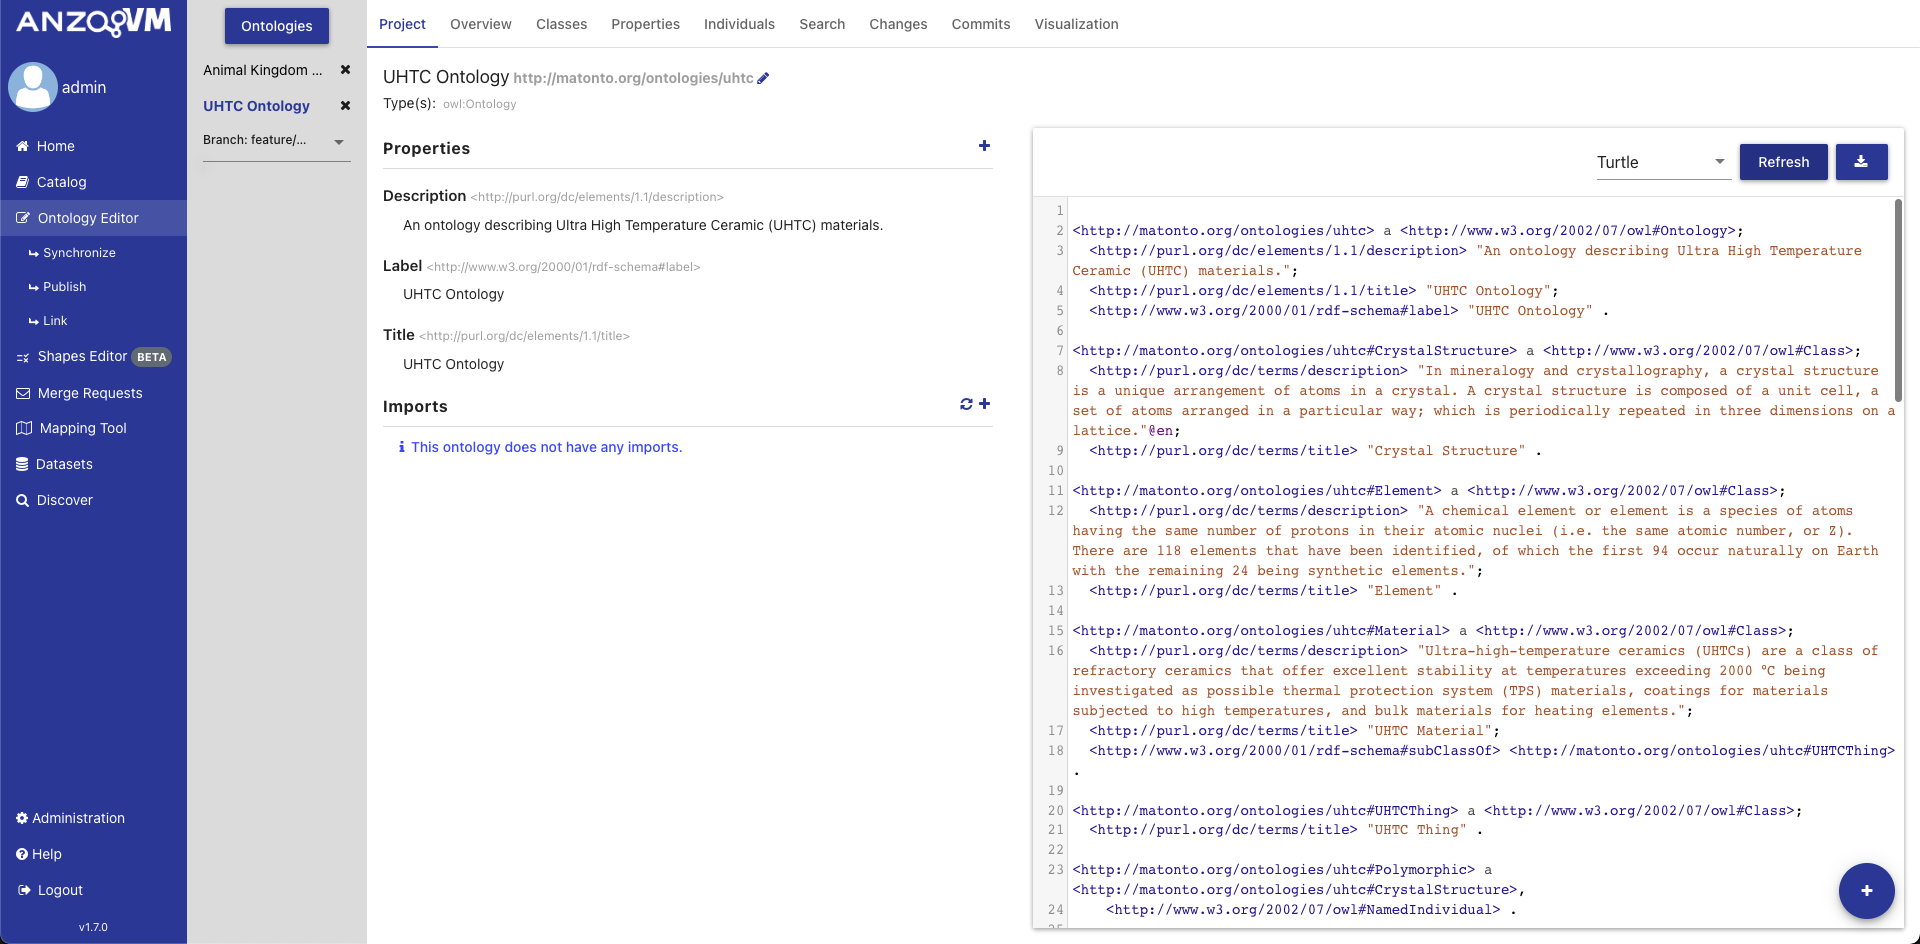Download the ontology using export icon
Screen dimensions: 1920x944
tap(1861, 161)
